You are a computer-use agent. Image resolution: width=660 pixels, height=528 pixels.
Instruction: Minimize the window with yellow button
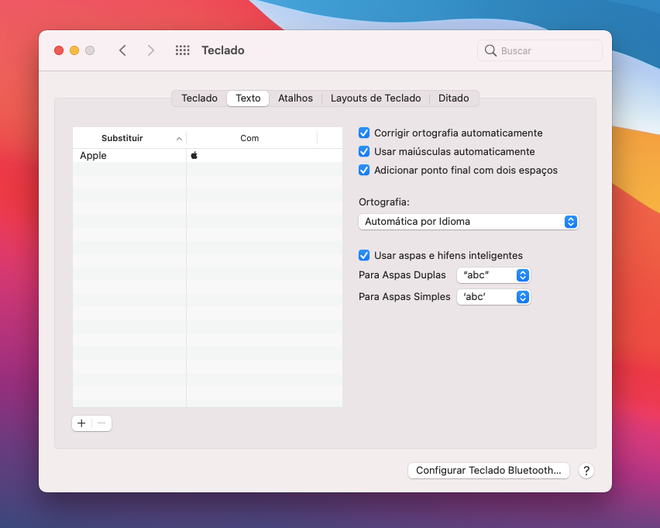74,51
